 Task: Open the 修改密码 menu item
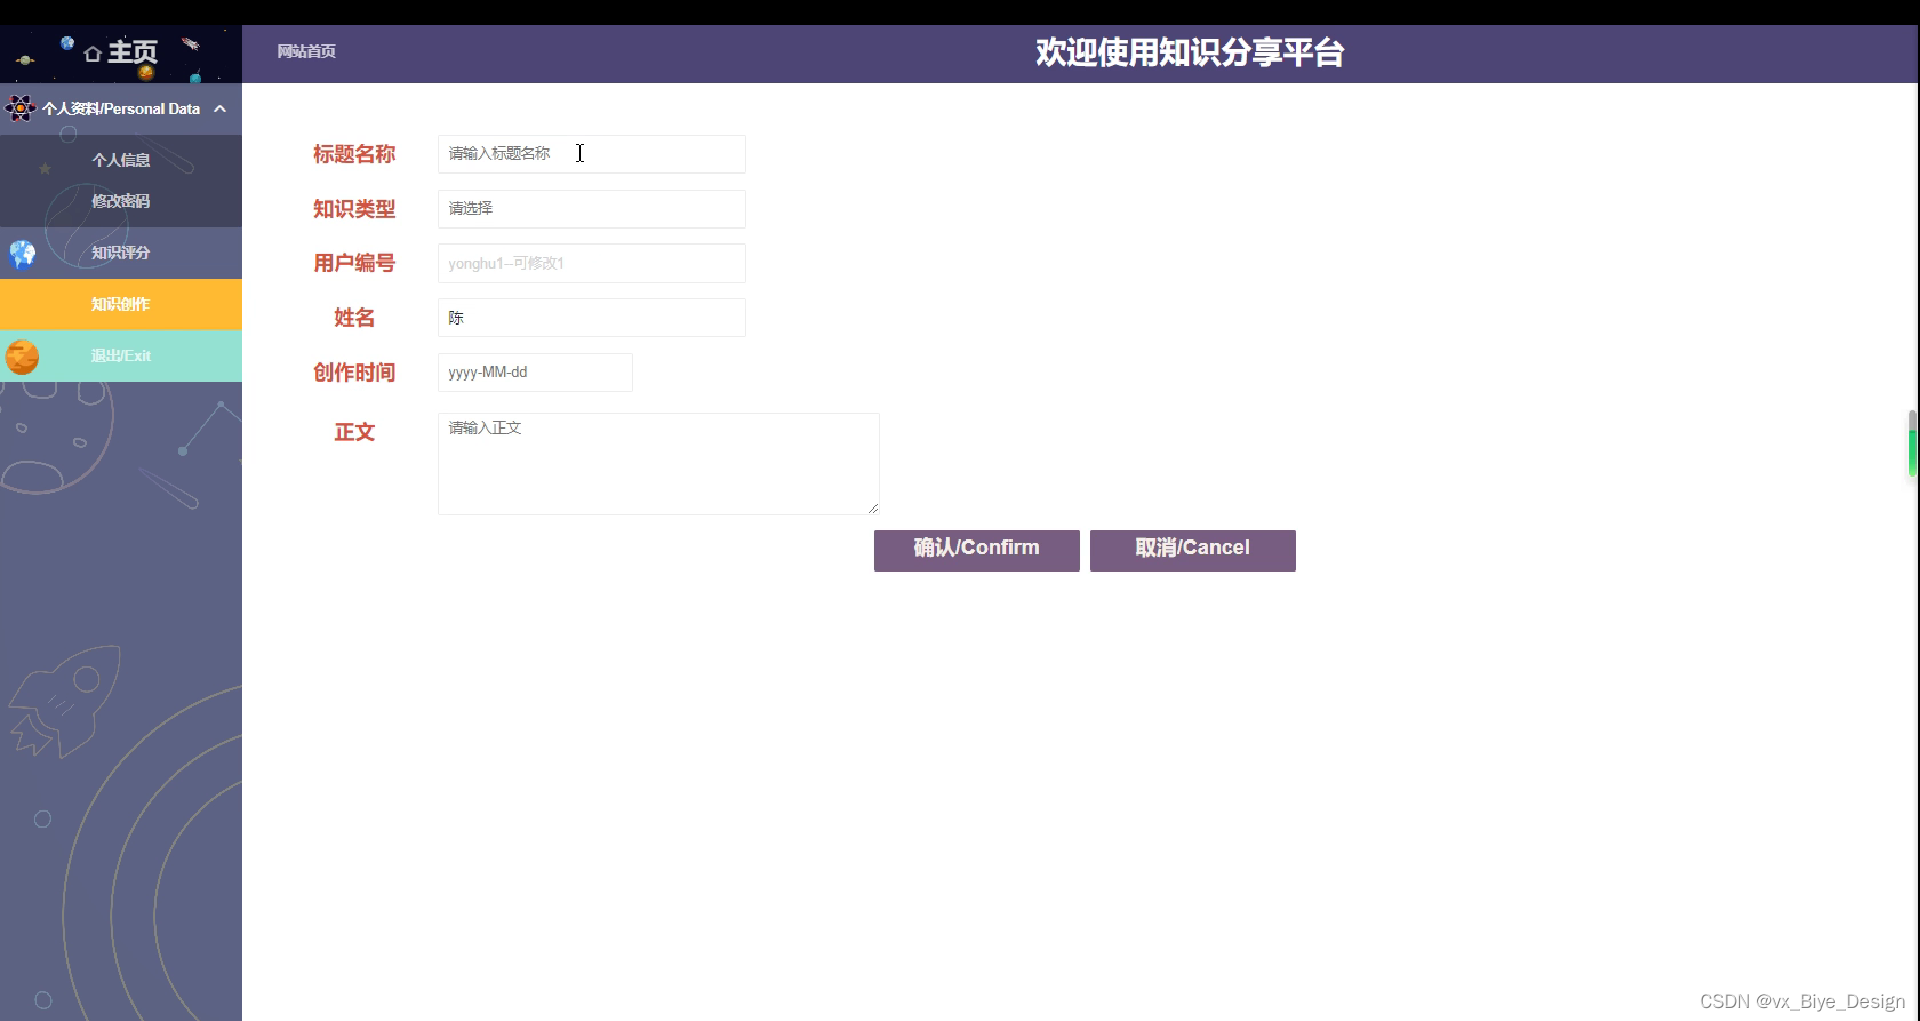coord(121,201)
